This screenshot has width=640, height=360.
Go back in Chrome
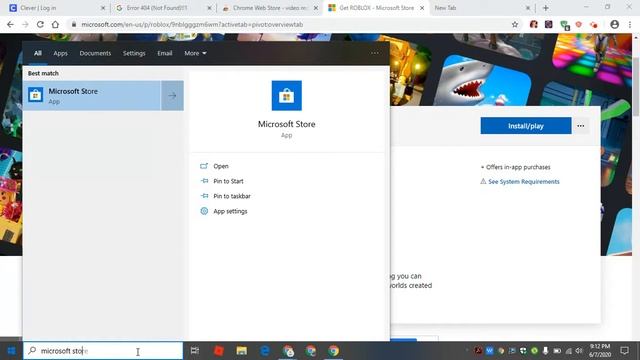coord(10,24)
